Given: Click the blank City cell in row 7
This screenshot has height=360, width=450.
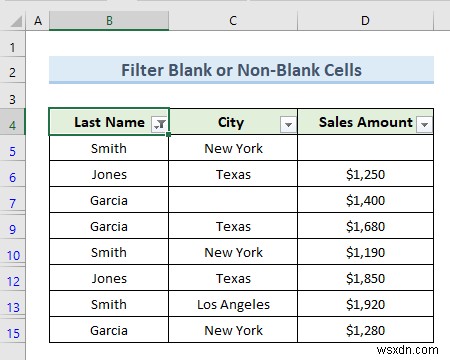Looking at the screenshot, I should click(x=233, y=200).
